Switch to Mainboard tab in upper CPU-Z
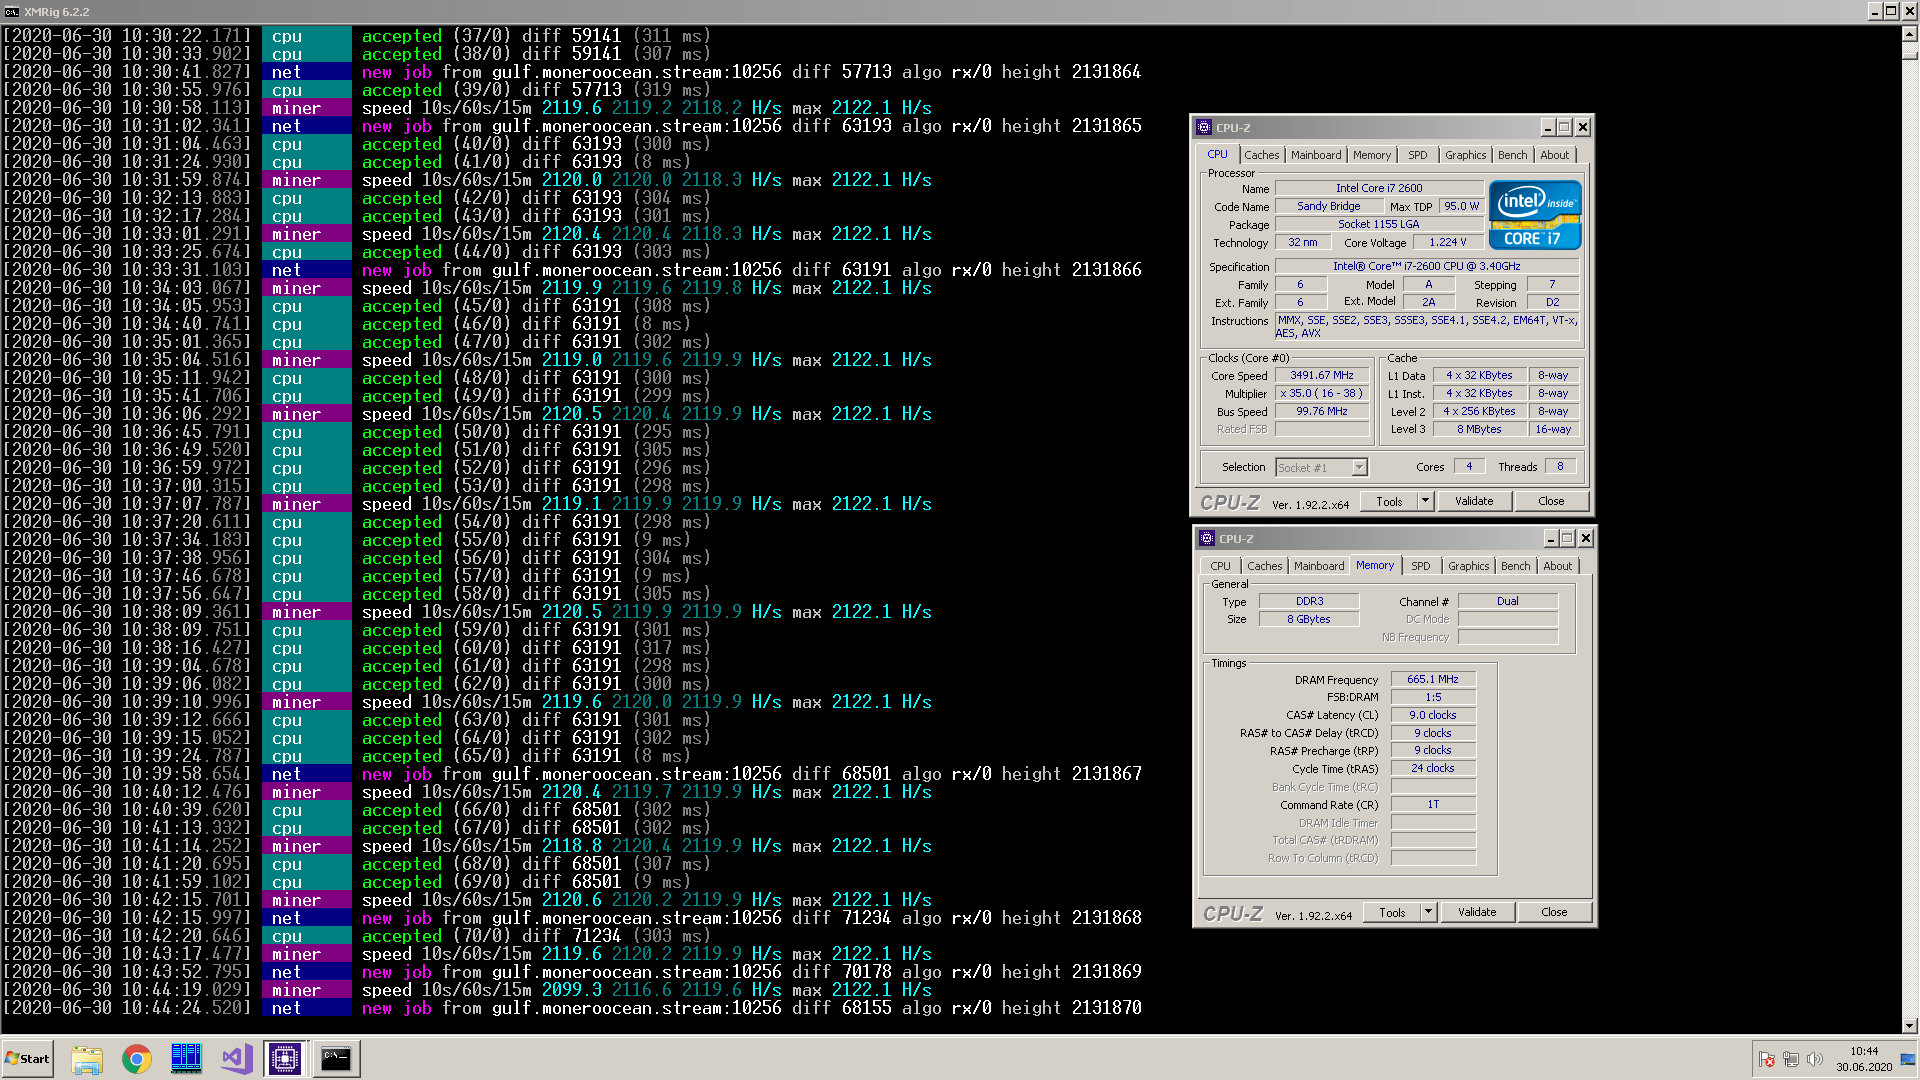The width and height of the screenshot is (1920, 1080). point(1315,155)
